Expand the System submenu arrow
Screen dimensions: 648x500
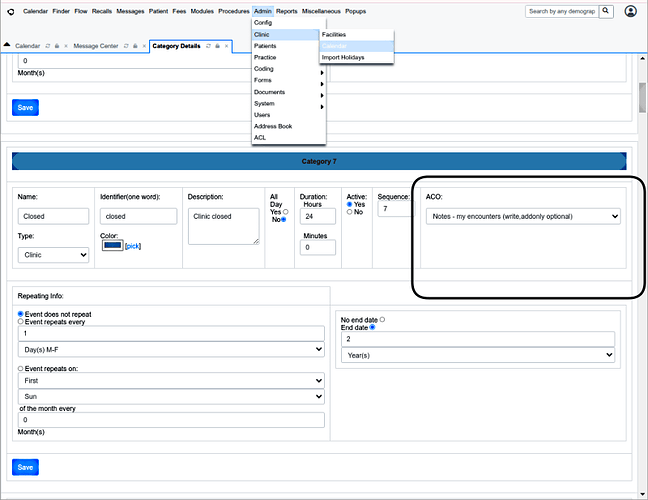pyautogui.click(x=322, y=107)
